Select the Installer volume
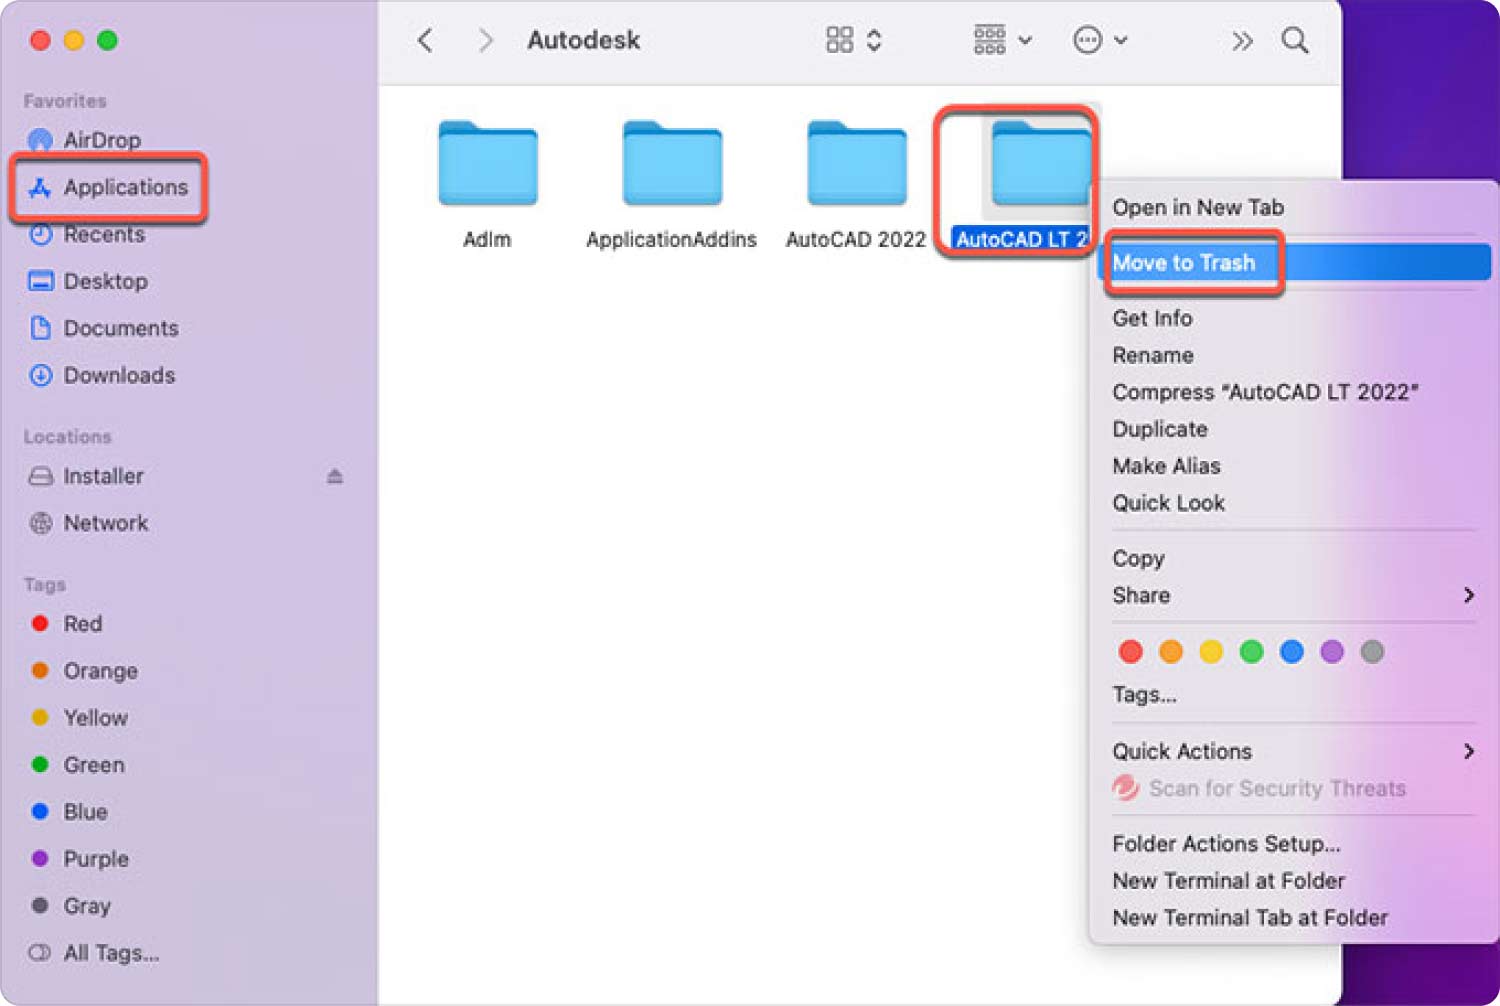1500x1006 pixels. point(87,476)
